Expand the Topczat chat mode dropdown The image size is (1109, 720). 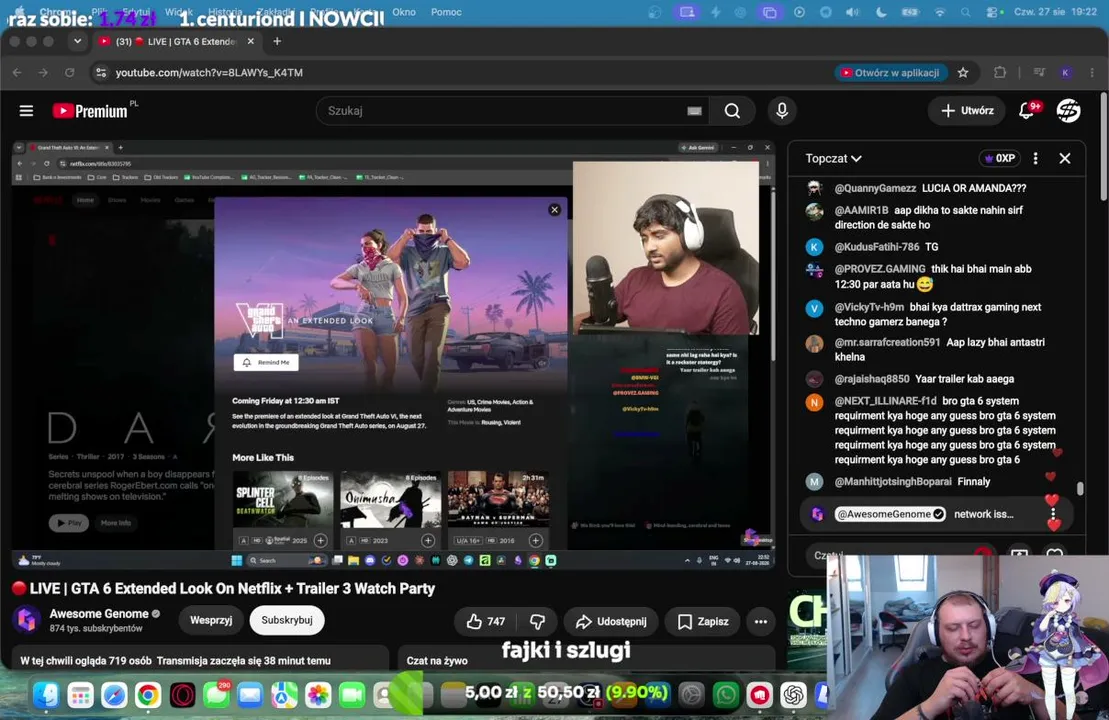(833, 158)
